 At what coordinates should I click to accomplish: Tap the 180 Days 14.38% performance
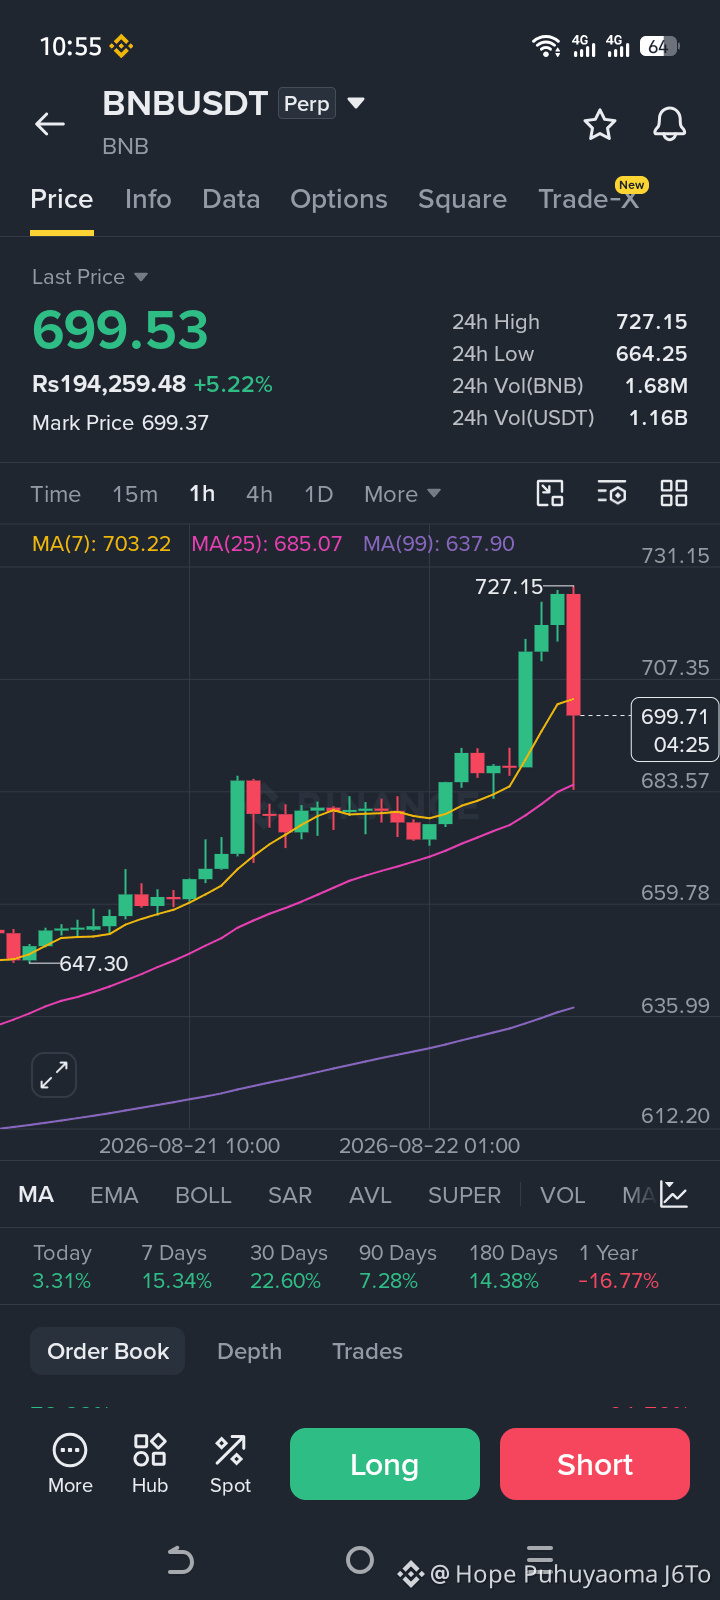click(x=513, y=1266)
